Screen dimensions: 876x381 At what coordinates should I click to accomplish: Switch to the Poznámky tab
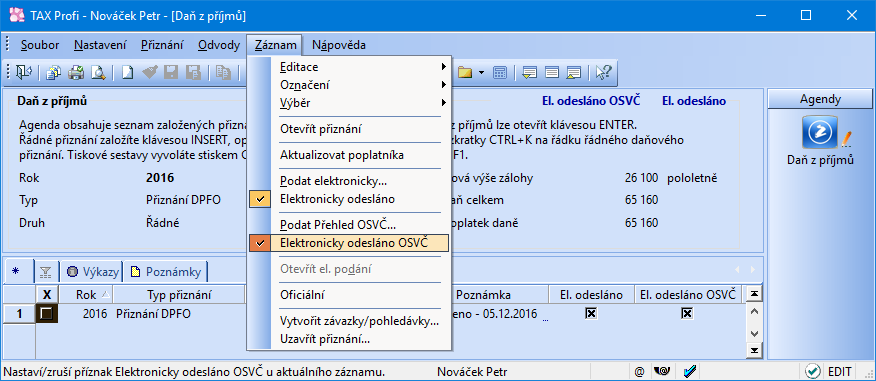[x=166, y=272]
